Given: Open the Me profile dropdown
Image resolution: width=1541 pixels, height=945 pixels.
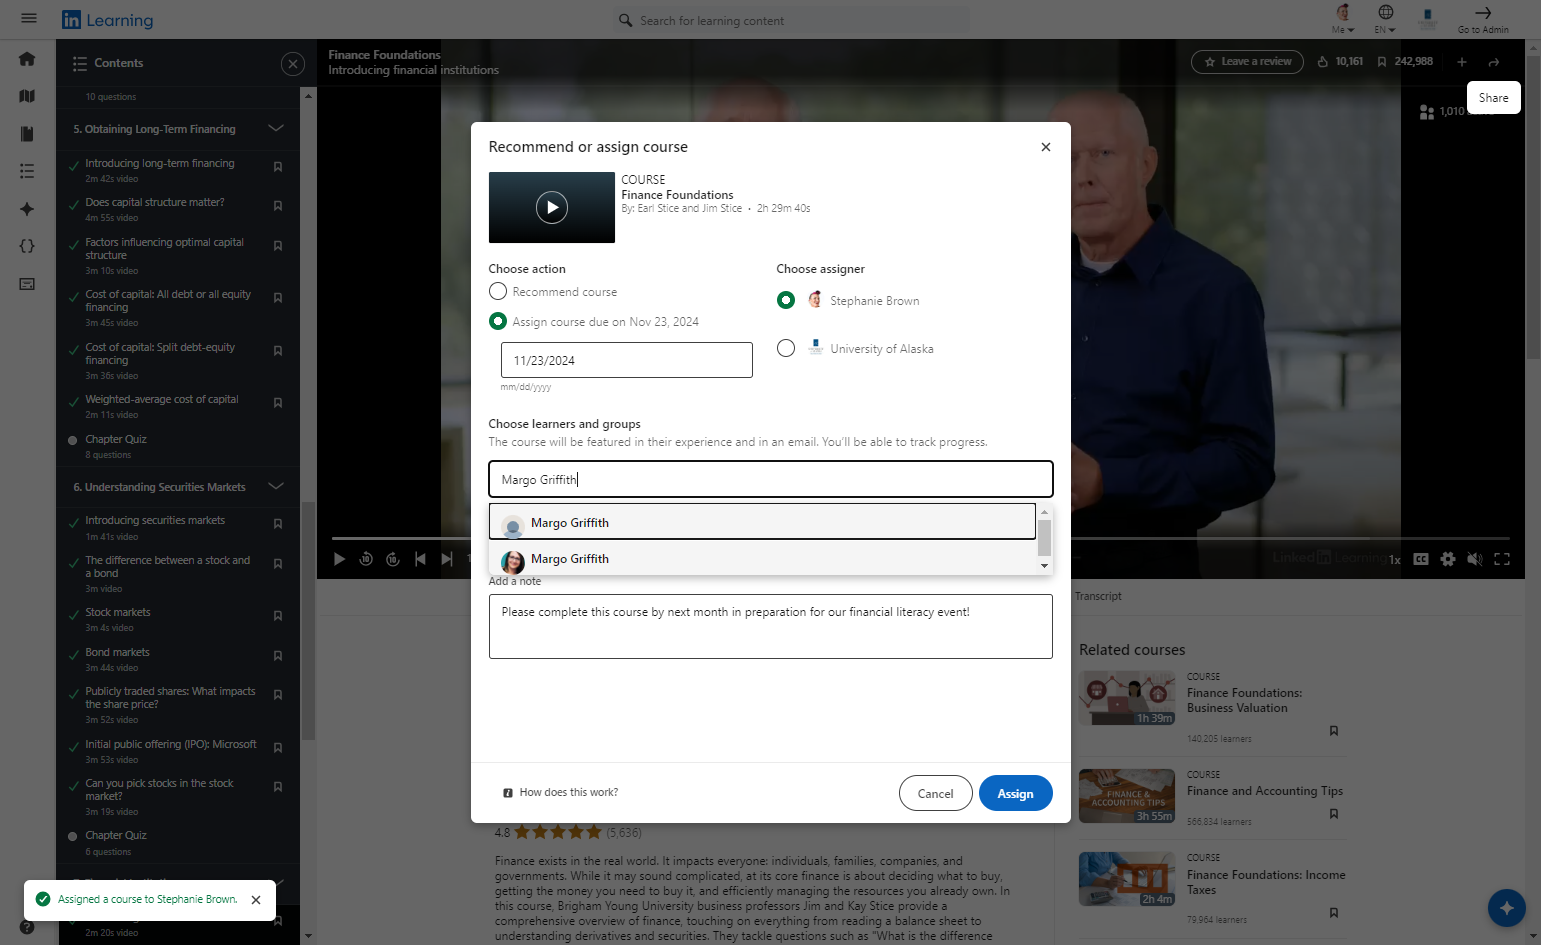Looking at the screenshot, I should pos(1343,18).
